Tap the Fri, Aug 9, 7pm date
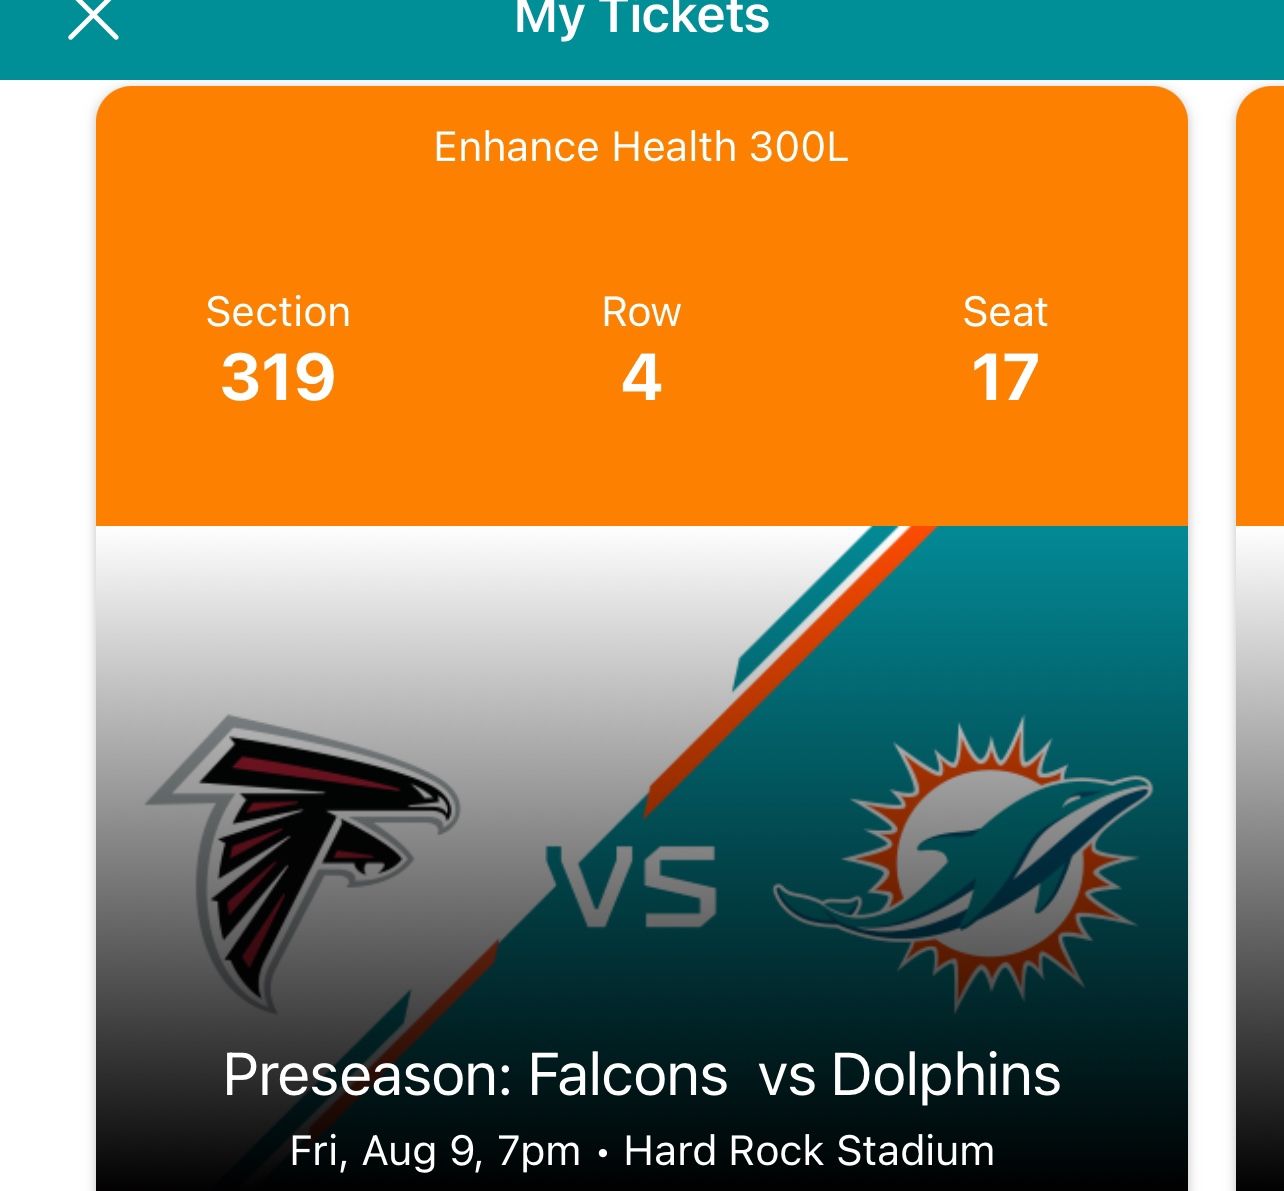1284x1191 pixels. (x=435, y=1151)
